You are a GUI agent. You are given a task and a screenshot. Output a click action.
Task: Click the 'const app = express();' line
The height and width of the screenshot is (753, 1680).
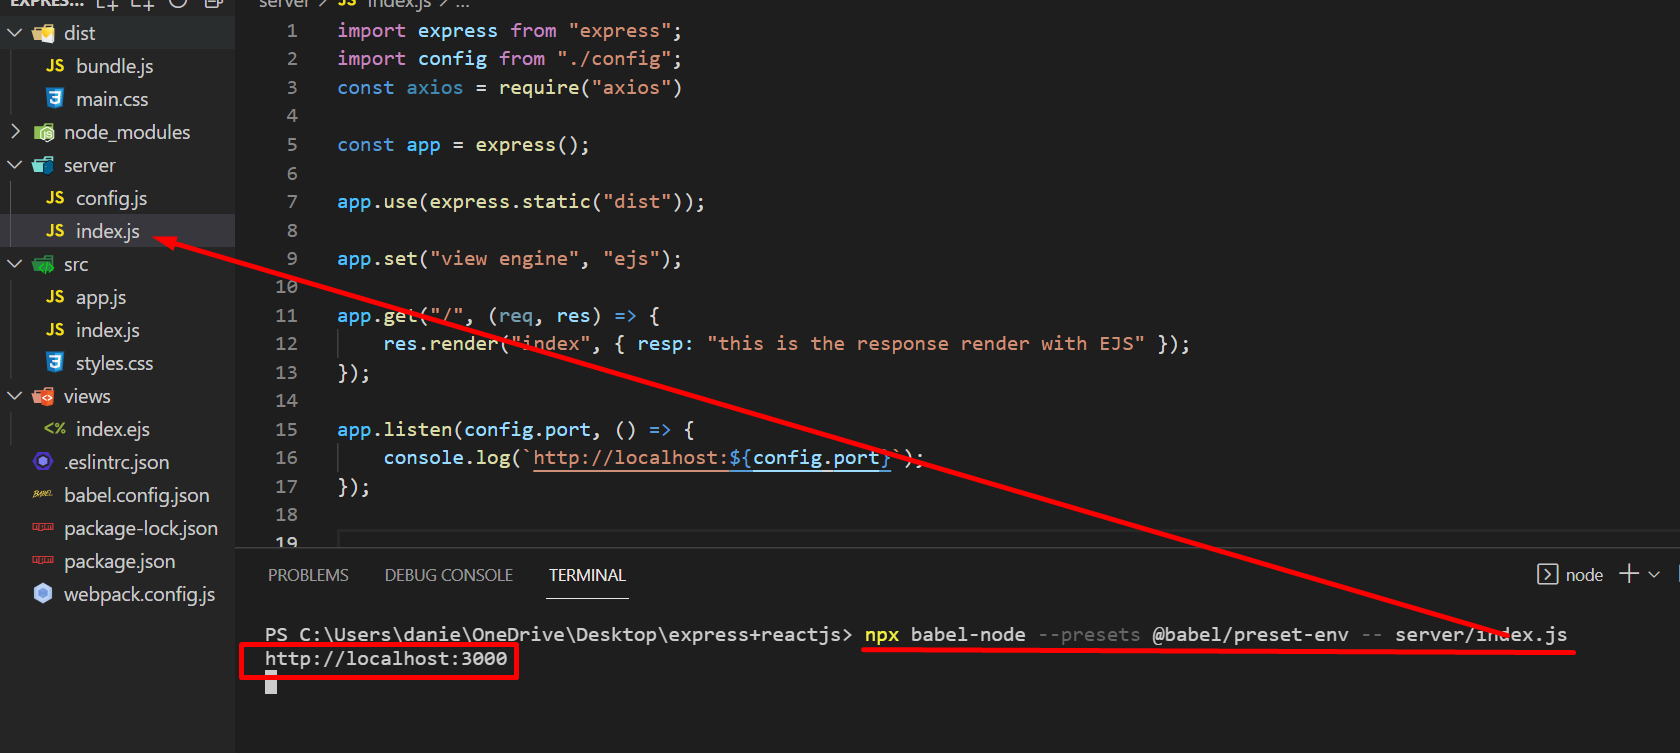(463, 145)
